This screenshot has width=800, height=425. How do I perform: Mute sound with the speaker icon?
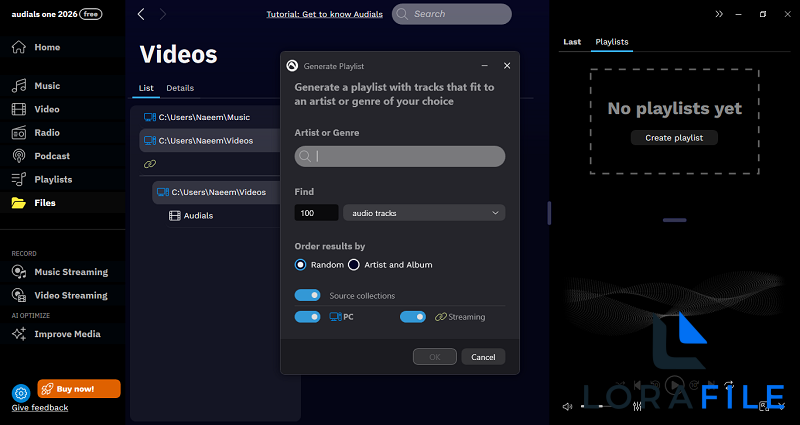pos(567,407)
